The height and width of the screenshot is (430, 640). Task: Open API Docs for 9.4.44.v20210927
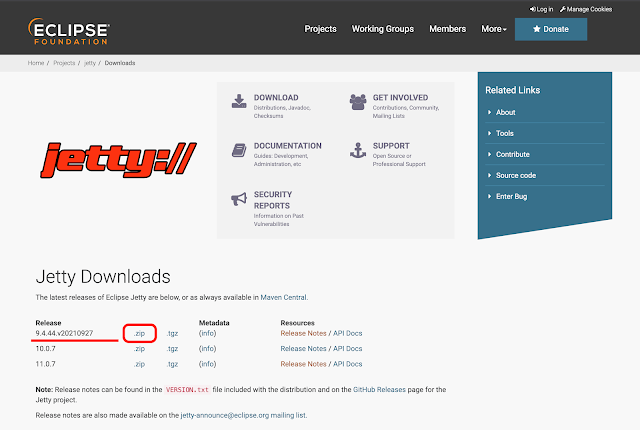[x=347, y=333]
